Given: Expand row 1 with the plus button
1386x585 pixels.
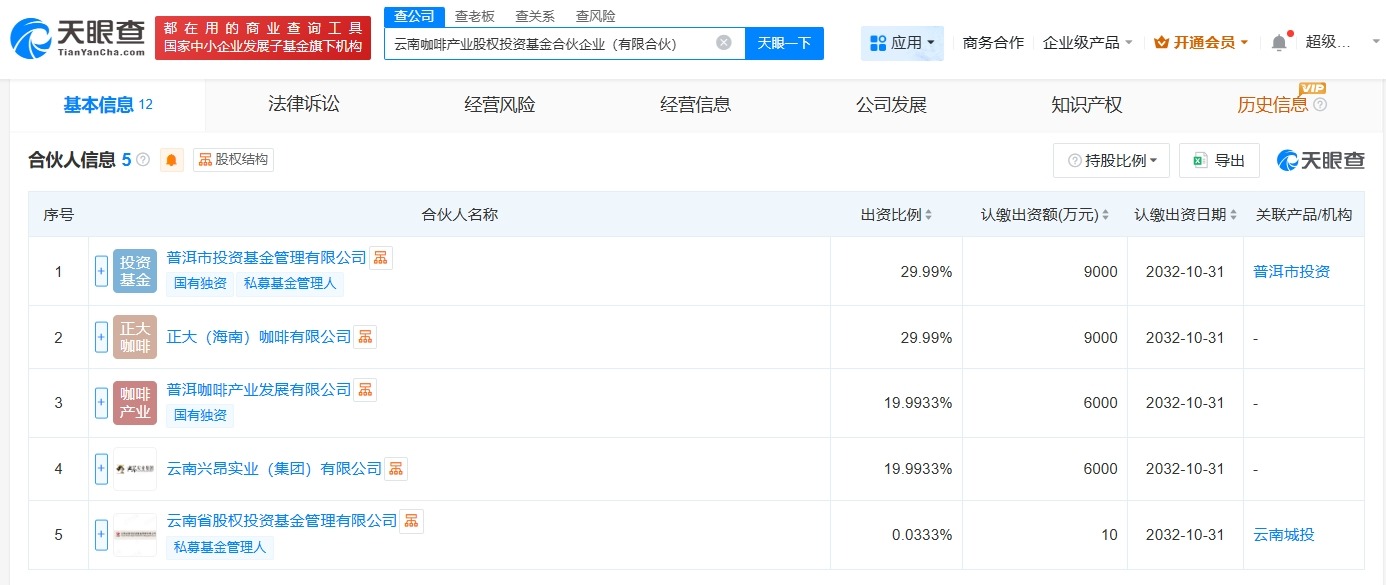Looking at the screenshot, I should click(x=101, y=271).
